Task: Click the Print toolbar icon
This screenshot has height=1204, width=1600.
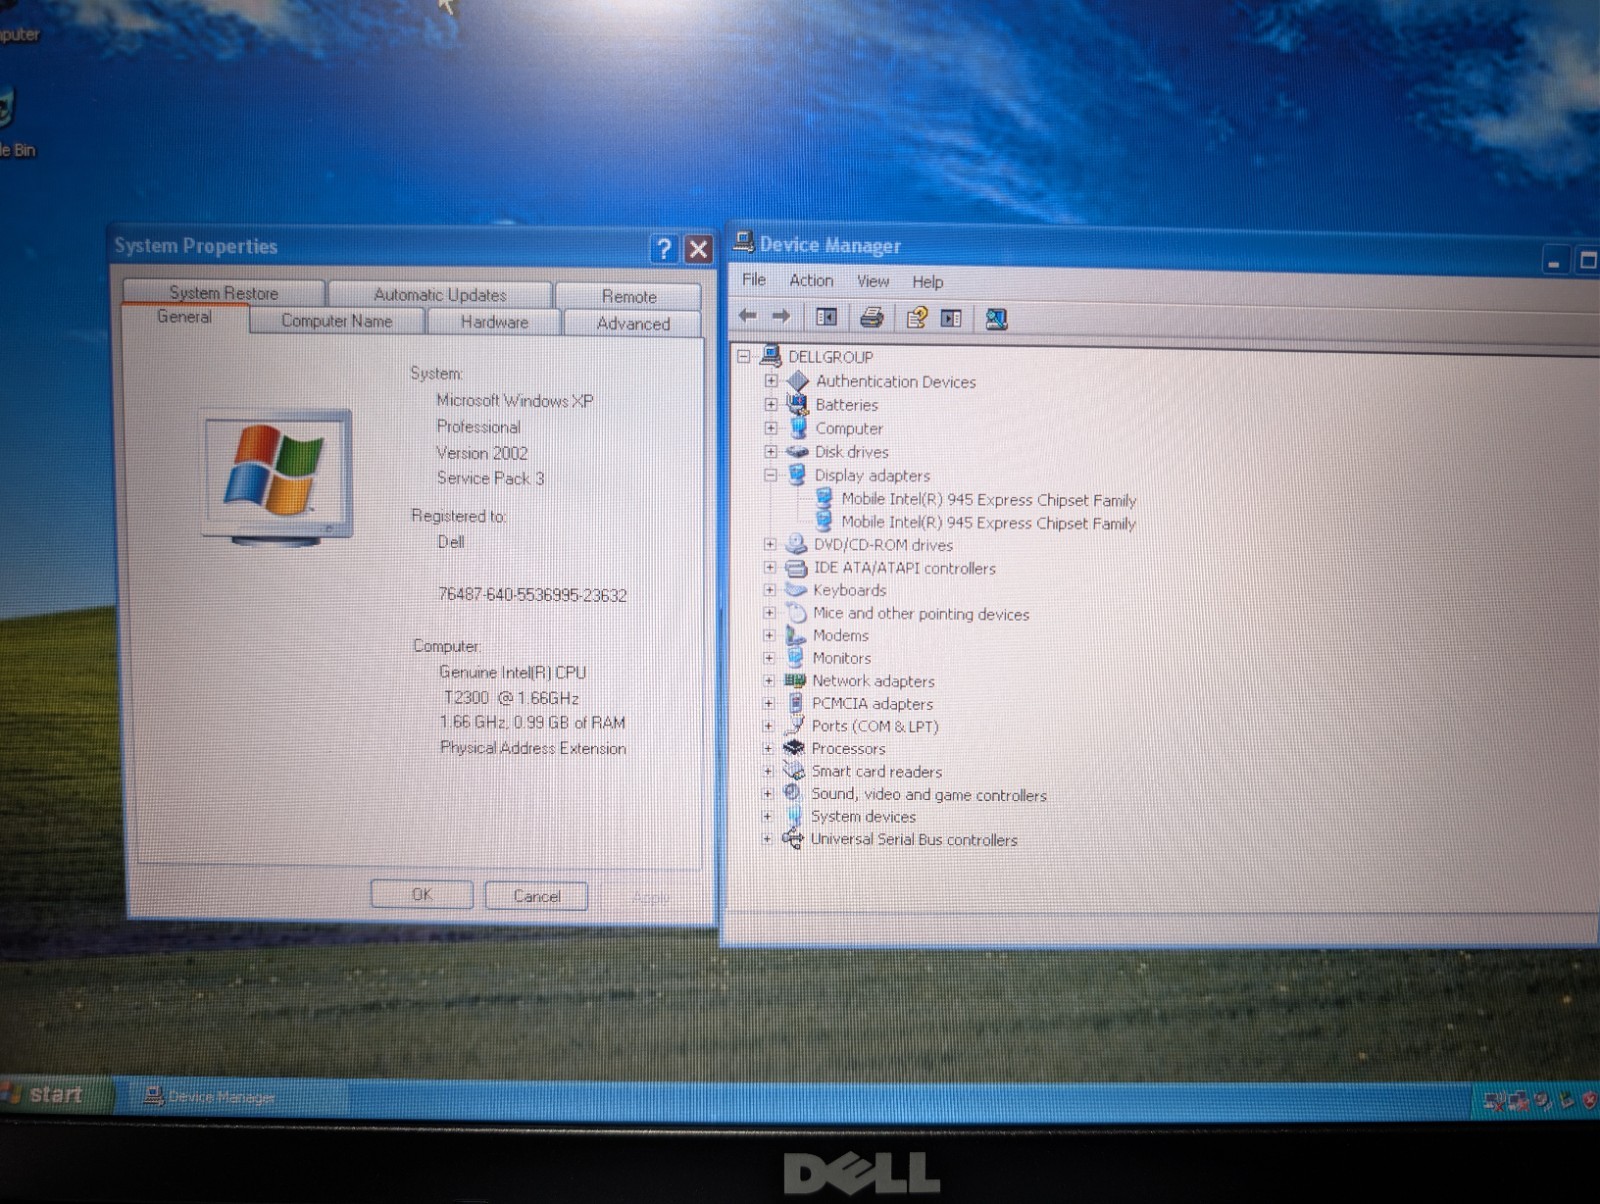Action: (872, 318)
